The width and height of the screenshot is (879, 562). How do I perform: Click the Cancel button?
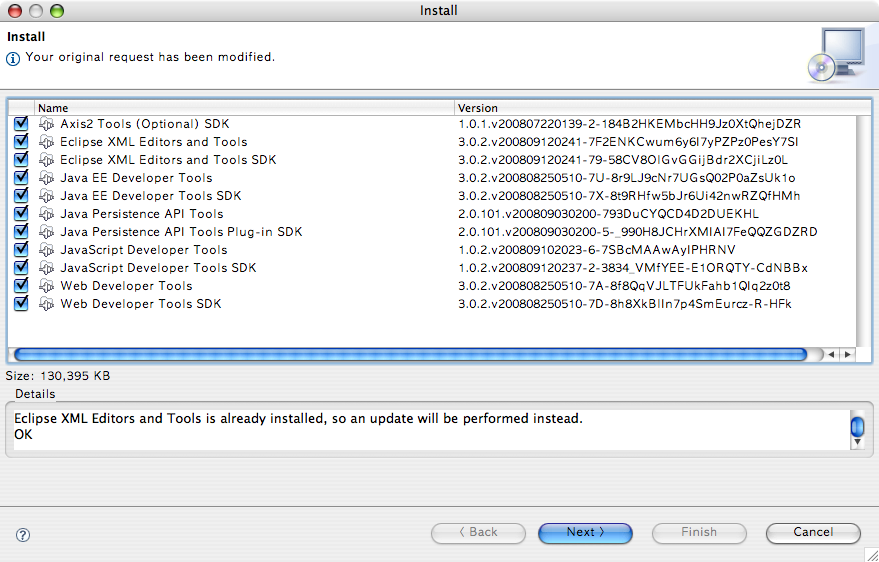[x=813, y=533]
